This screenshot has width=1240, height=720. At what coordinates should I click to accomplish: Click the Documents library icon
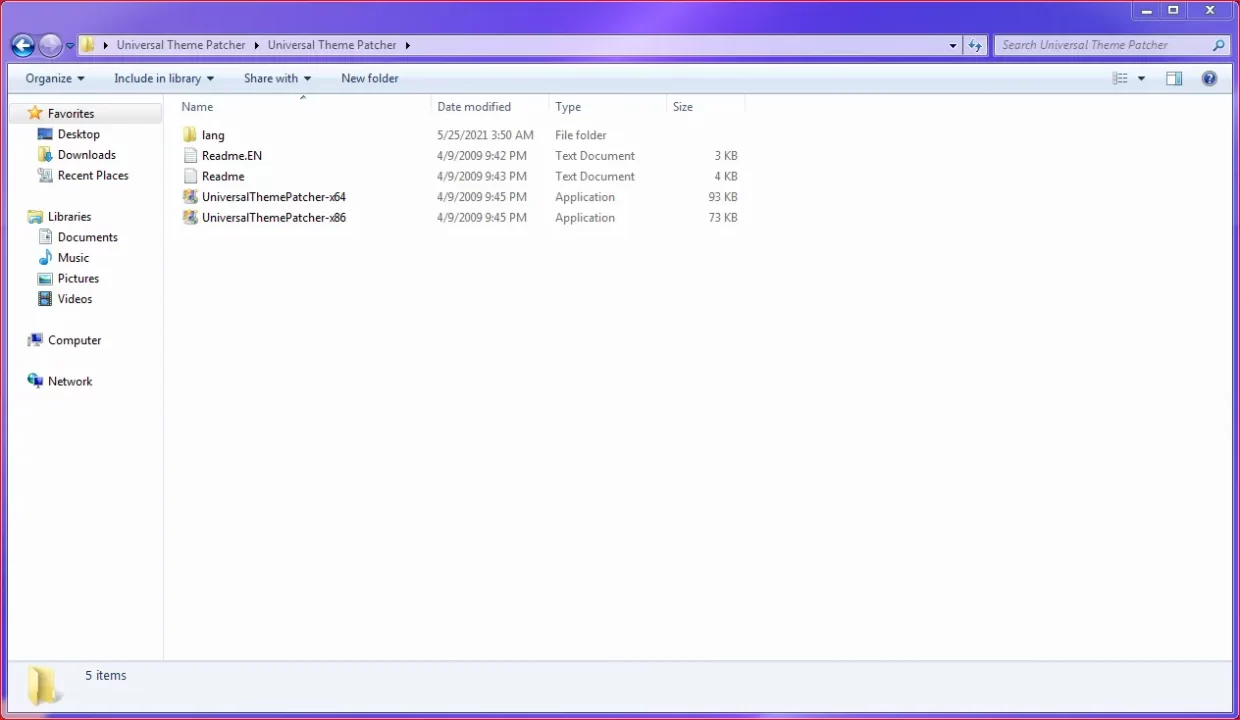(x=45, y=237)
